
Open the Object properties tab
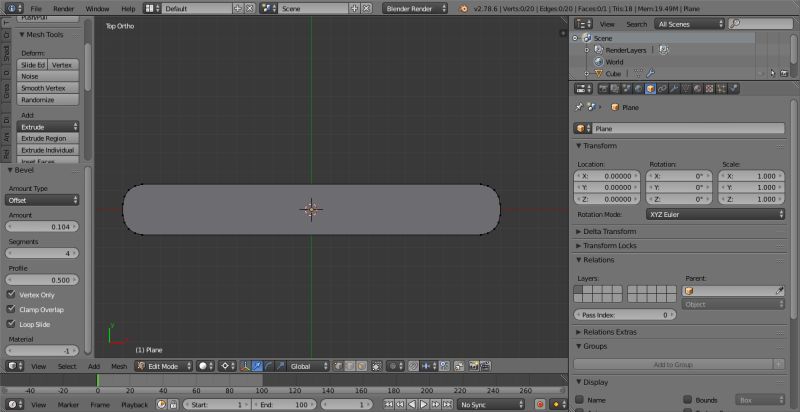(x=651, y=89)
